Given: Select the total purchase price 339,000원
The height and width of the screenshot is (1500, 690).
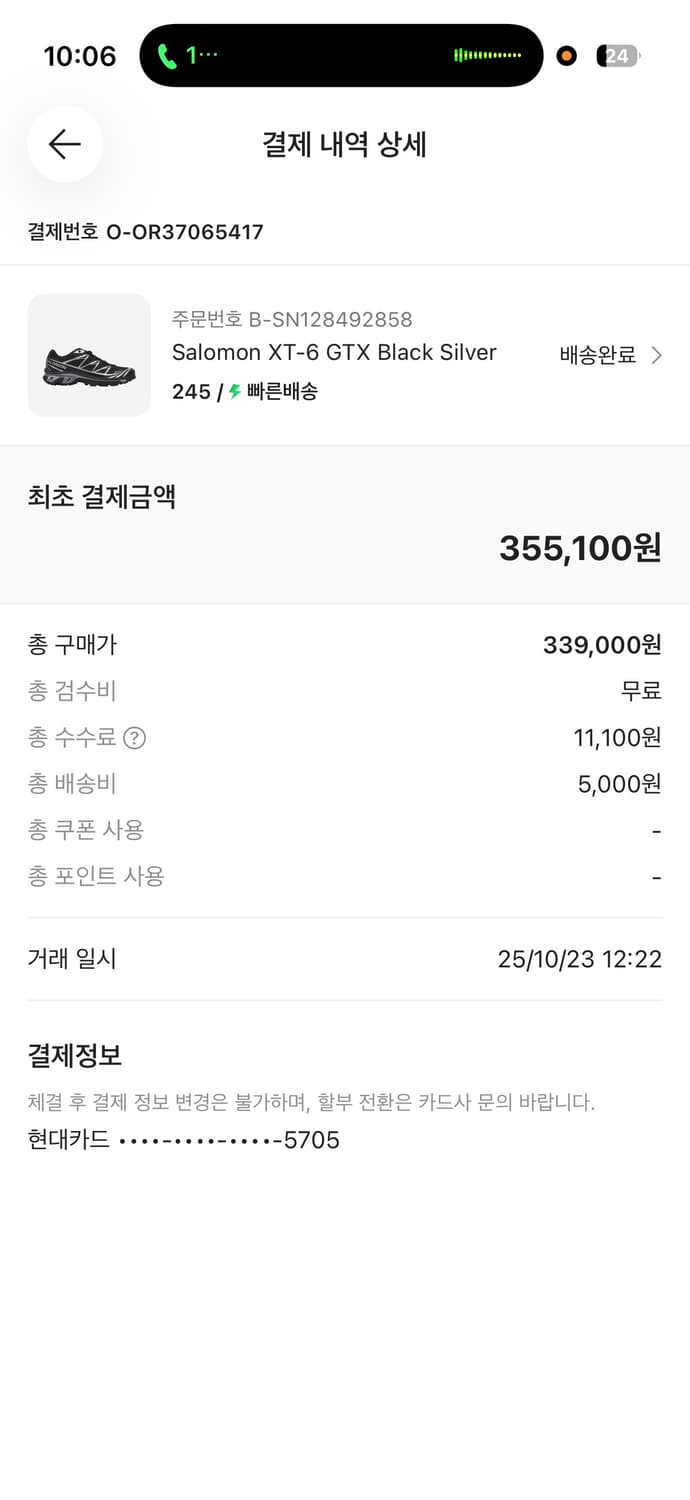Looking at the screenshot, I should coord(599,645).
